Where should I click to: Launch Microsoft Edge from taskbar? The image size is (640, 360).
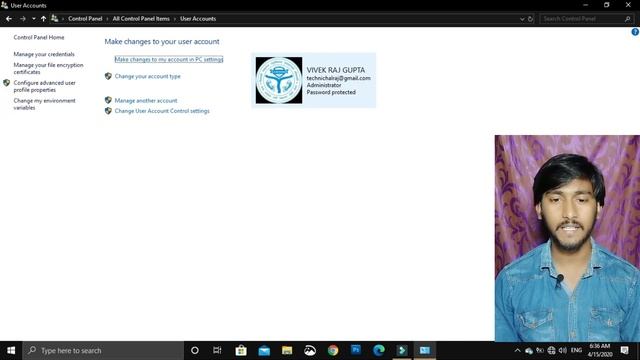379,351
